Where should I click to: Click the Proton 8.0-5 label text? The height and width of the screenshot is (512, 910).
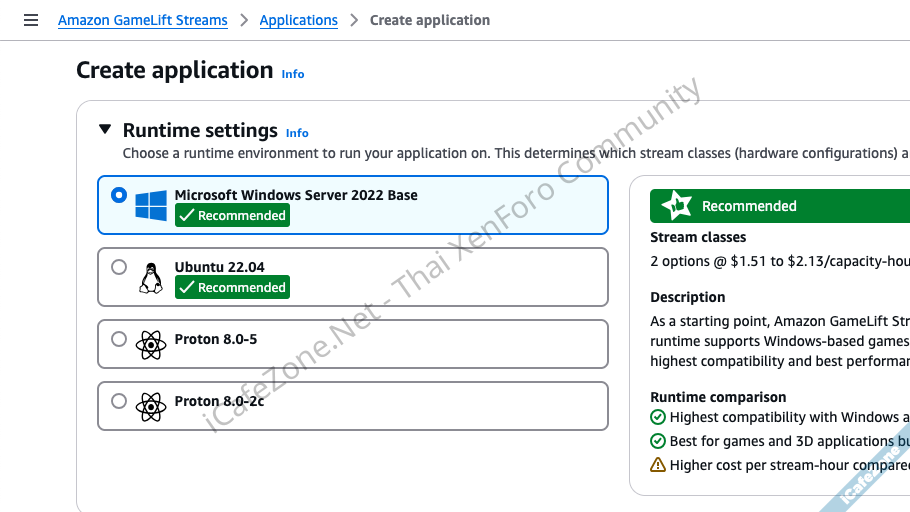(x=216, y=339)
